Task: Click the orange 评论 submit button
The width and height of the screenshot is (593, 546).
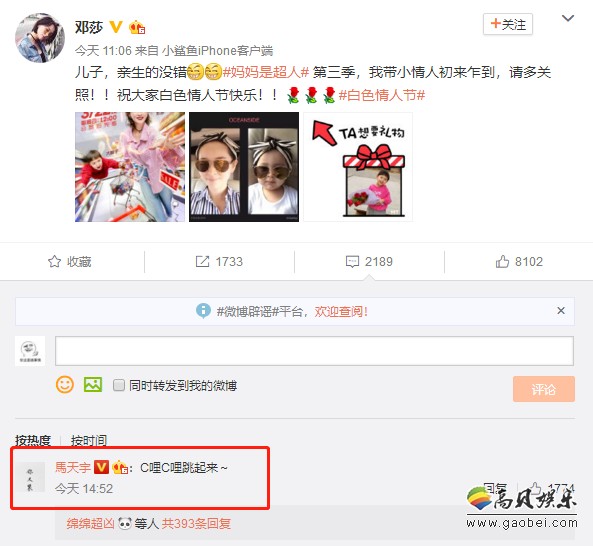Action: click(x=544, y=389)
